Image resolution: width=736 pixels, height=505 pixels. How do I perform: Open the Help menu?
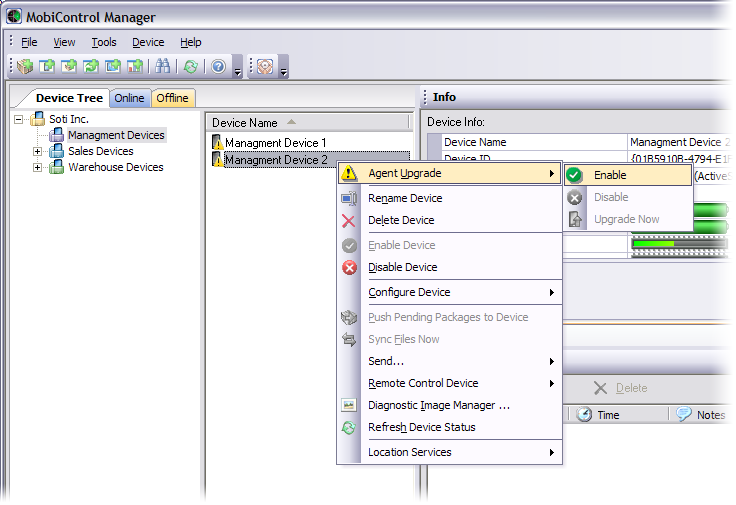[x=191, y=42]
